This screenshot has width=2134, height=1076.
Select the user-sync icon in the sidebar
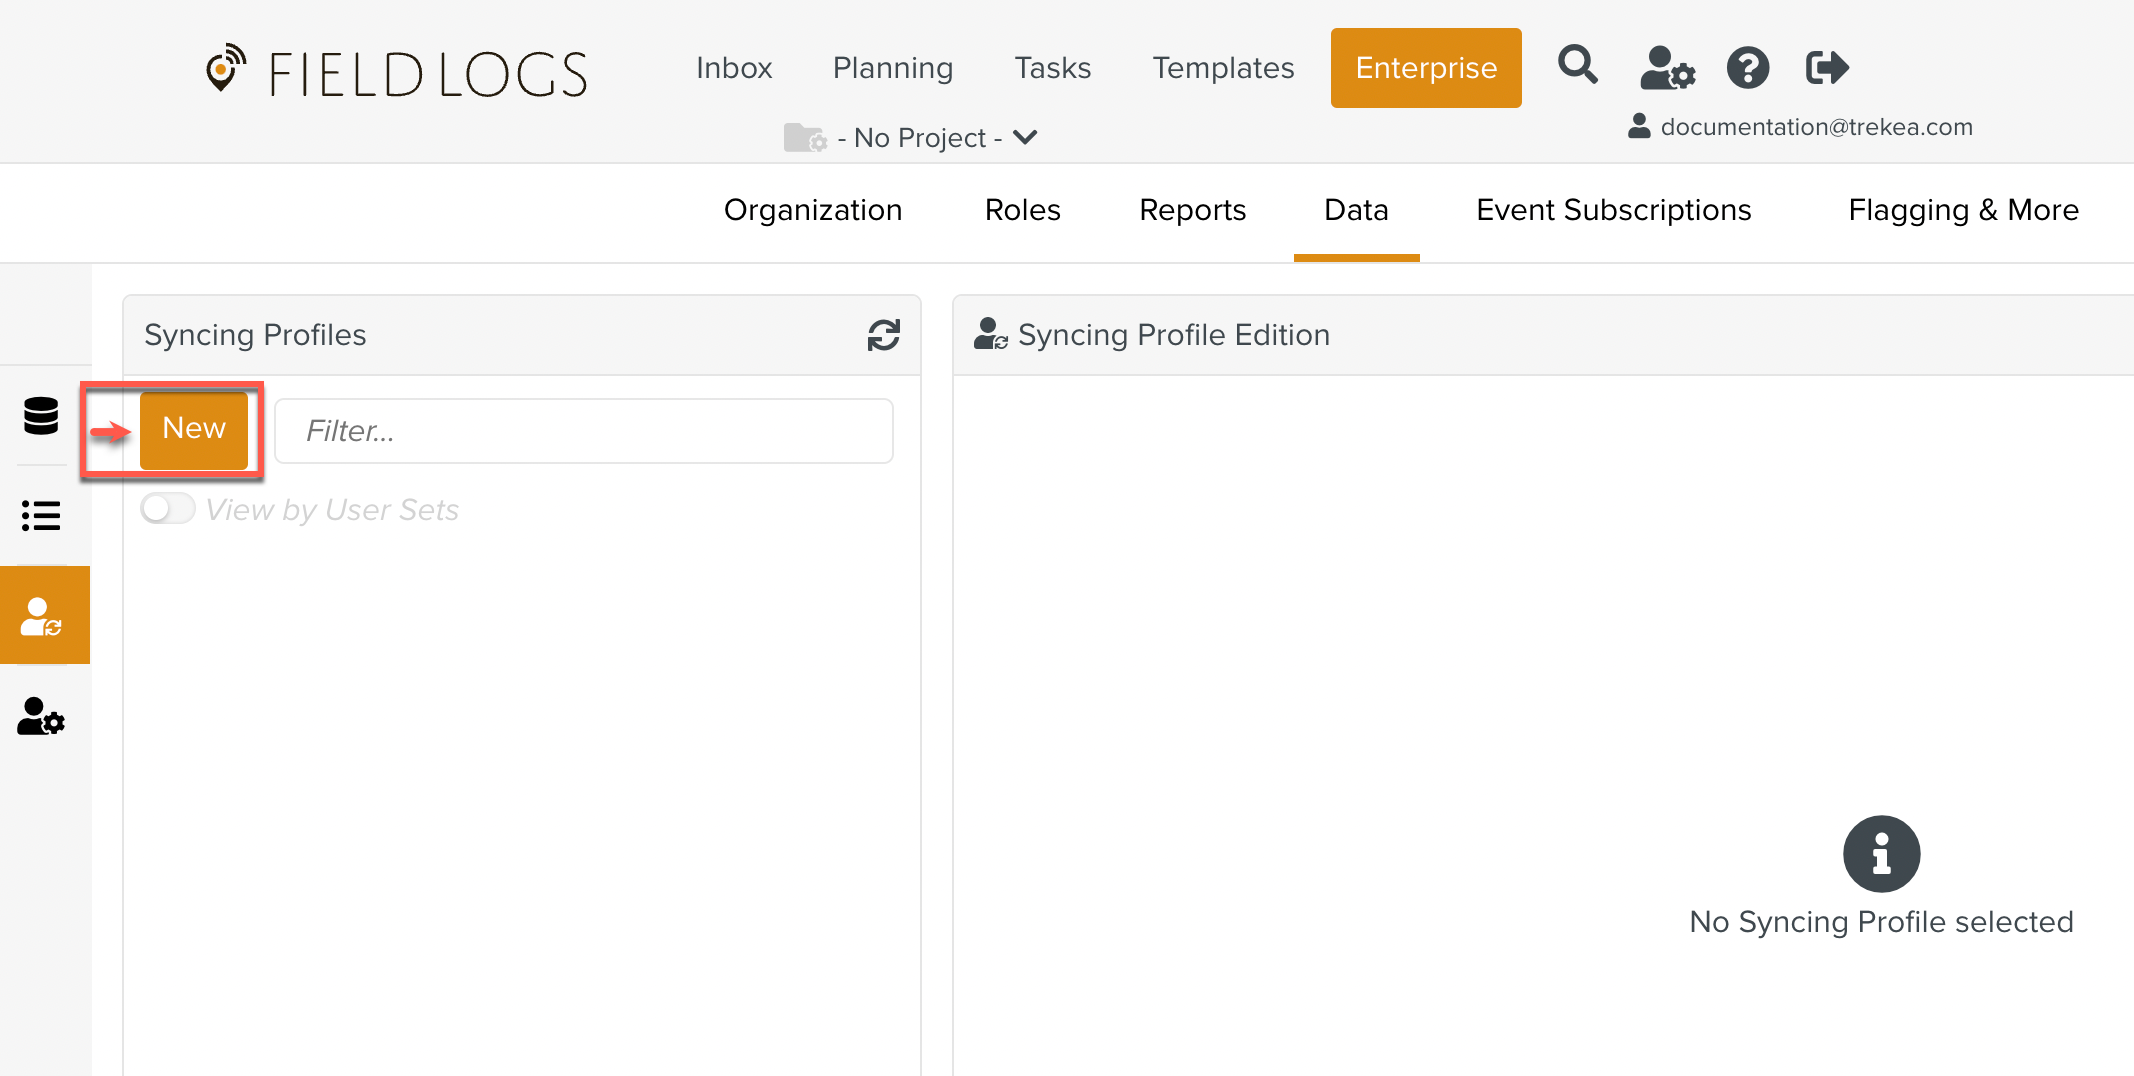click(x=41, y=615)
